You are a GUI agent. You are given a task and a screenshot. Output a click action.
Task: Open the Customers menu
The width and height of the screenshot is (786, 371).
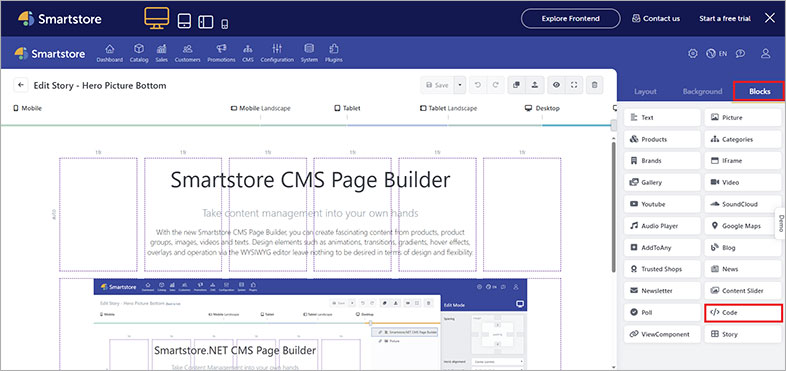click(187, 53)
